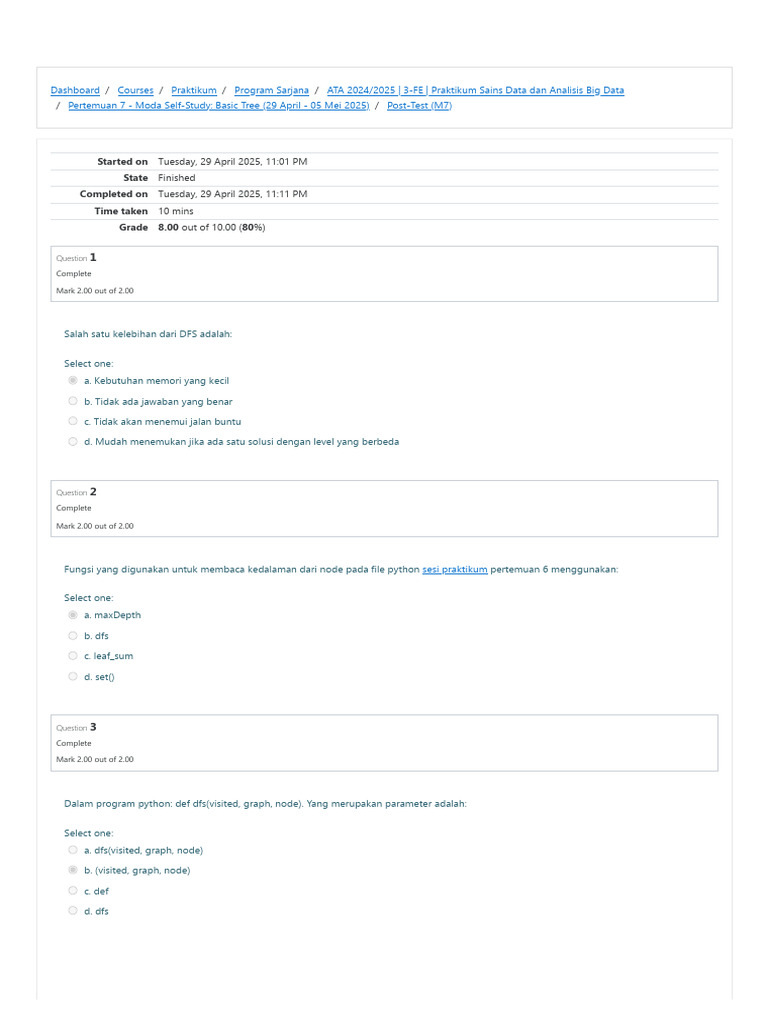This screenshot has width=768, height=1024.
Task: Open the Dashboard breadcrumb link
Action: (75, 90)
